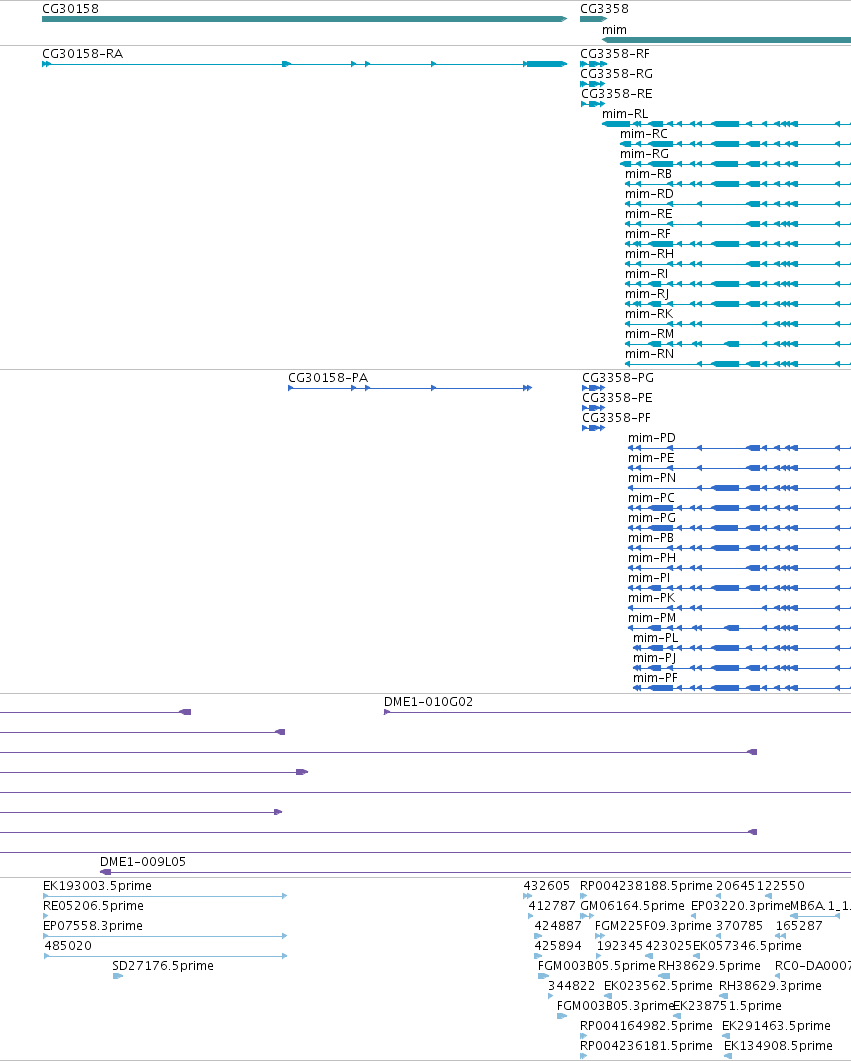The width and height of the screenshot is (851, 1061).
Task: Click the EK134908.5prime EST label
Action: (778, 1046)
